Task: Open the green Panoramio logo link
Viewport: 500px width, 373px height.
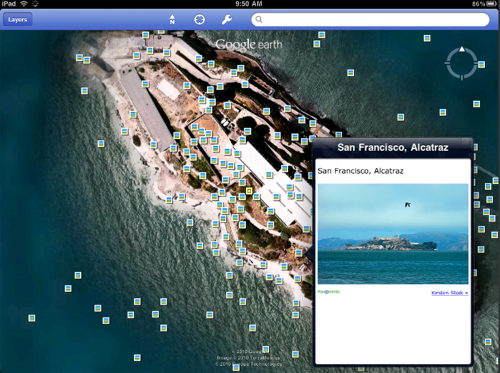Action: click(329, 292)
